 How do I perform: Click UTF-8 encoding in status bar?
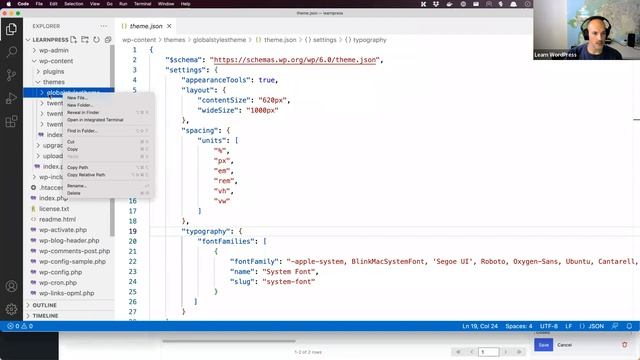[549, 326]
